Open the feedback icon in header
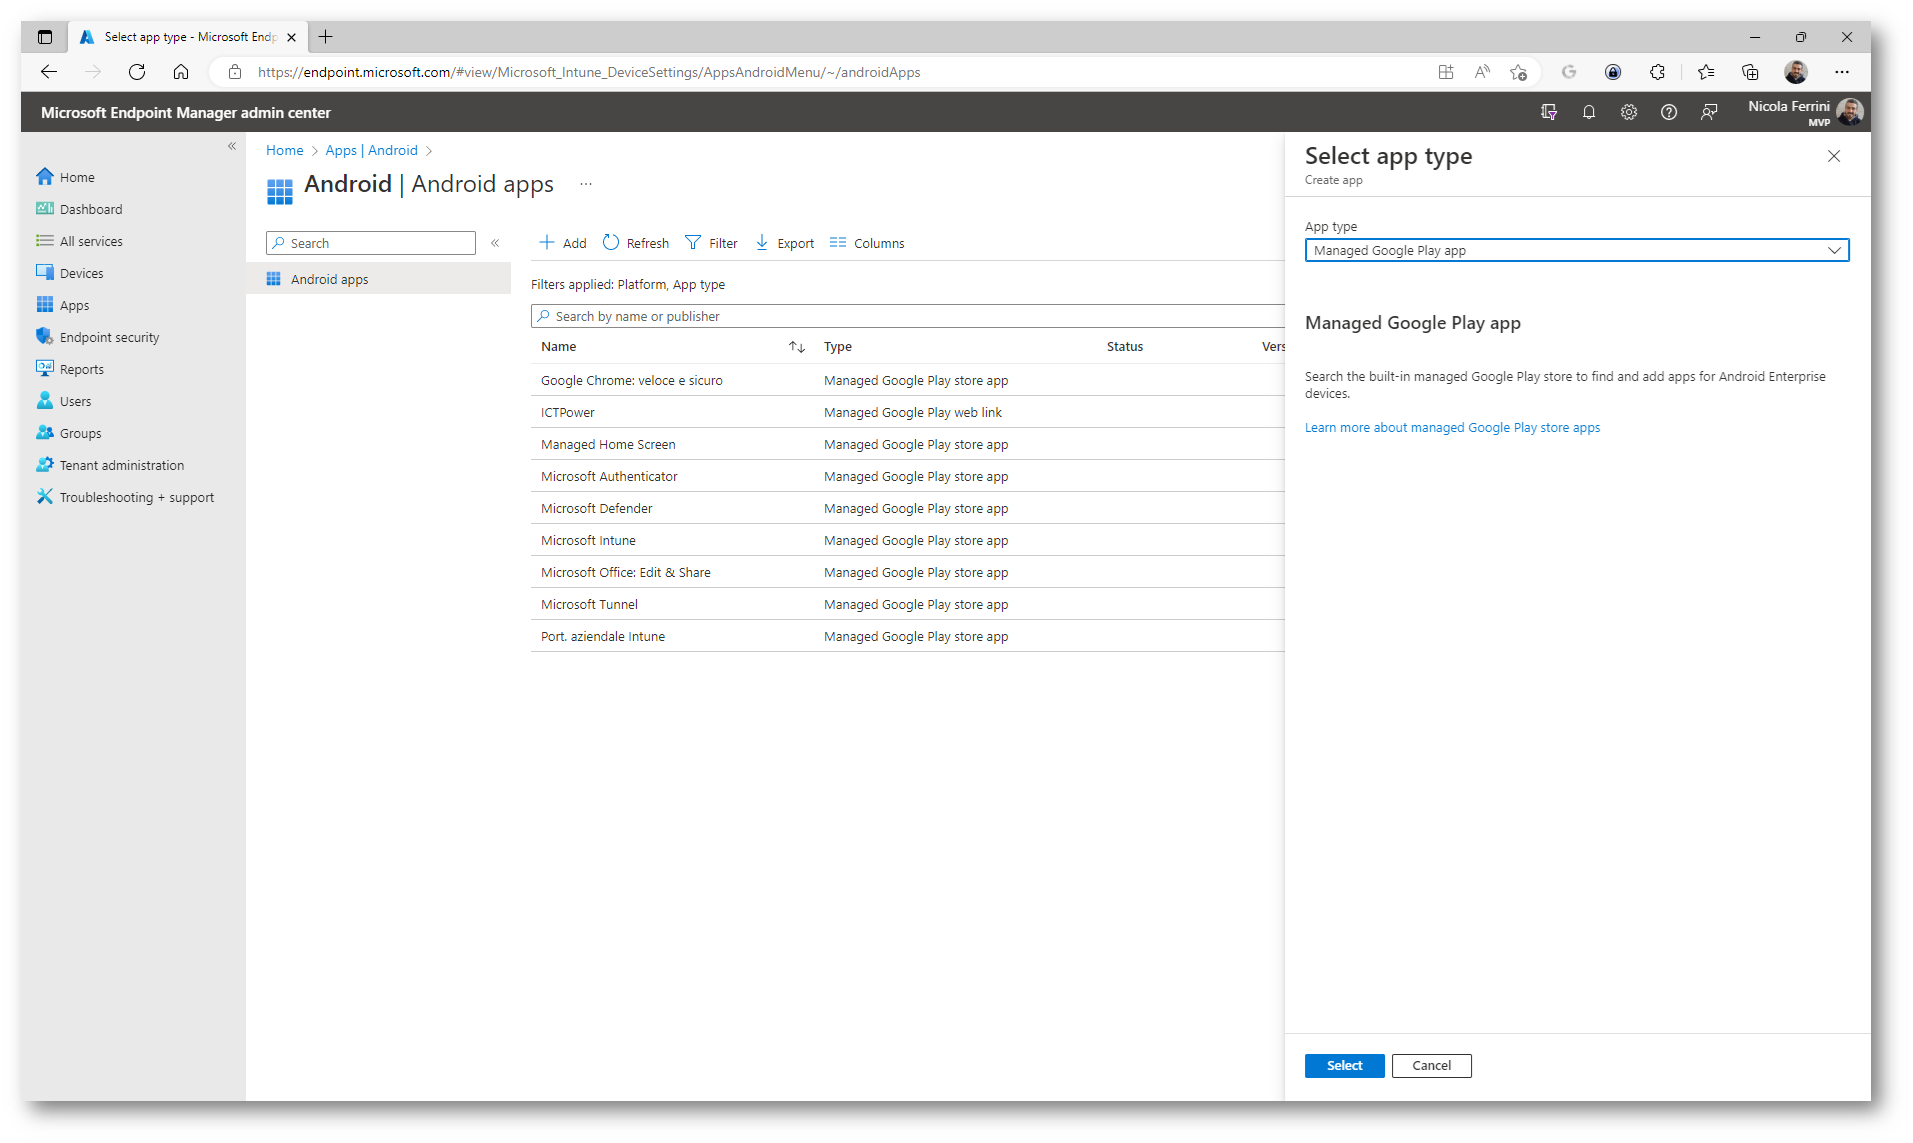1913x1143 pixels. (x=1709, y=112)
